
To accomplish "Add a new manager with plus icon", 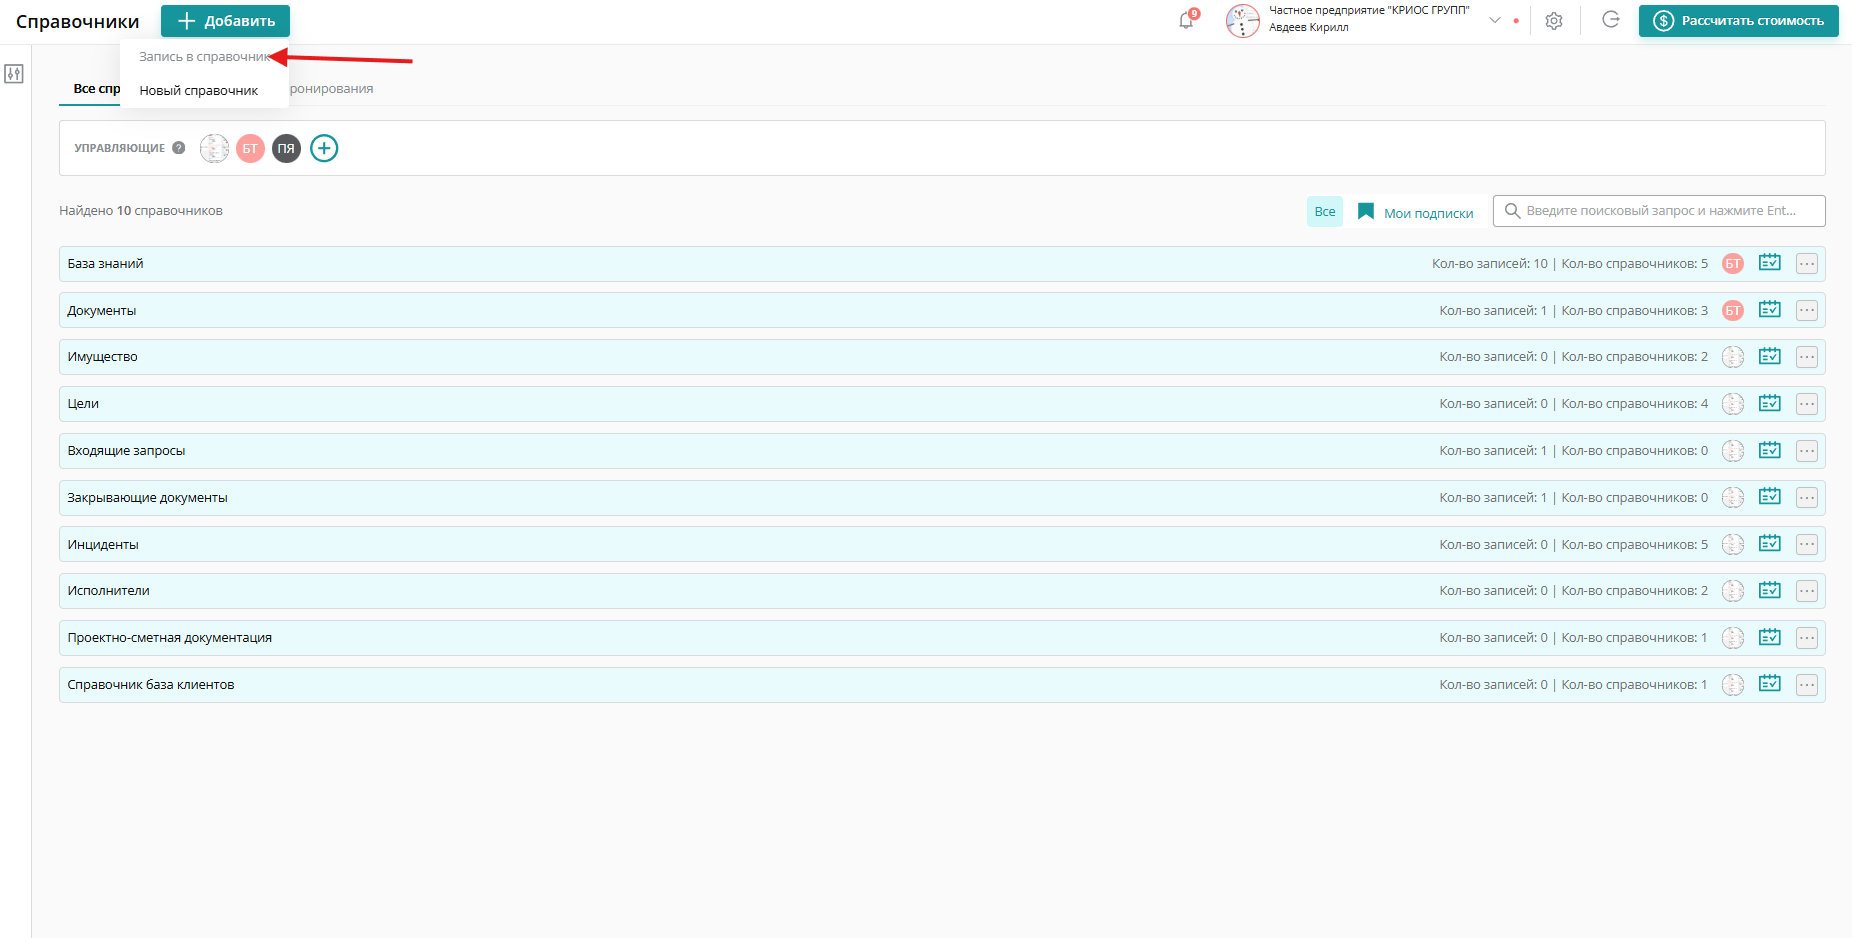I will coord(324,149).
